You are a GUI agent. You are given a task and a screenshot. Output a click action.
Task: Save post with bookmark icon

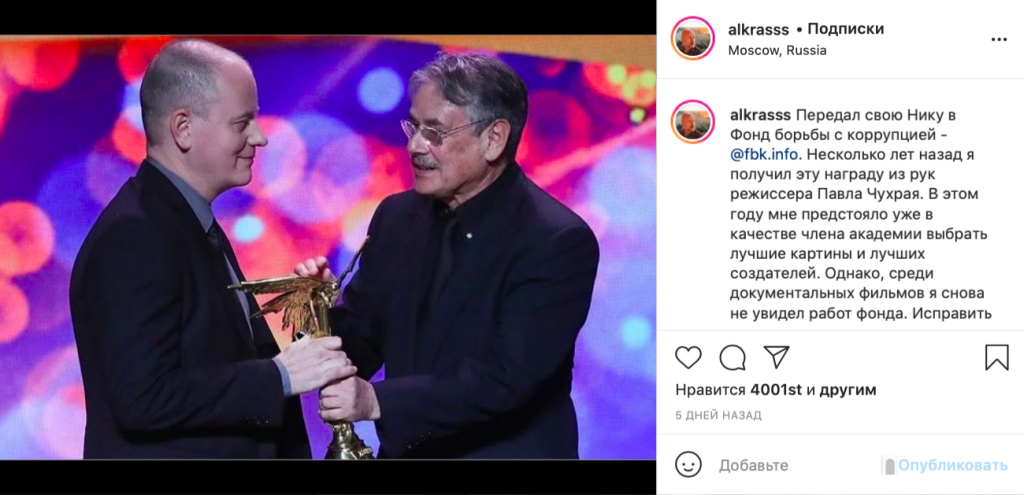pos(997,357)
